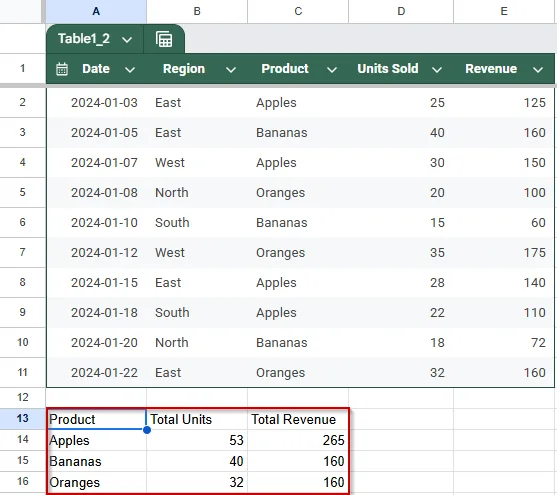Select cell with date 2024-01-03

(x=96, y=102)
